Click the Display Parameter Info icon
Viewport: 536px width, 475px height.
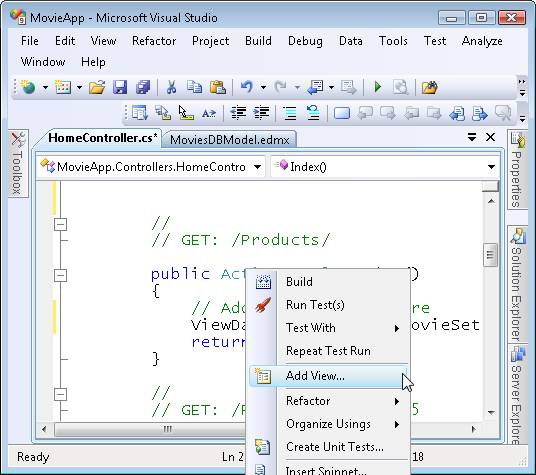(163, 113)
